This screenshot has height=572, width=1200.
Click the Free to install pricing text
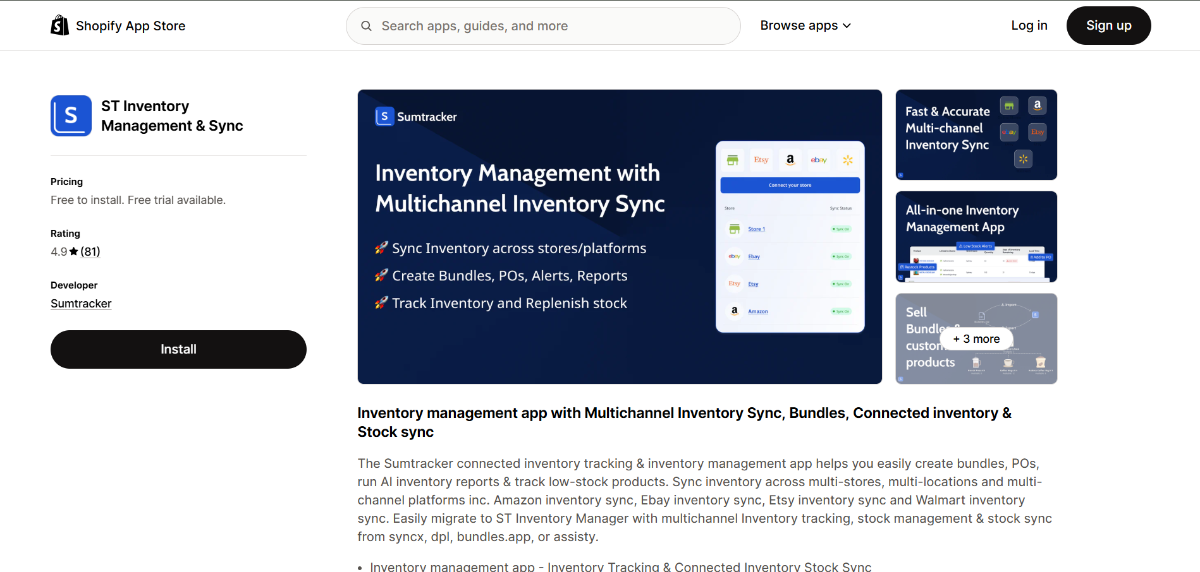coord(138,200)
